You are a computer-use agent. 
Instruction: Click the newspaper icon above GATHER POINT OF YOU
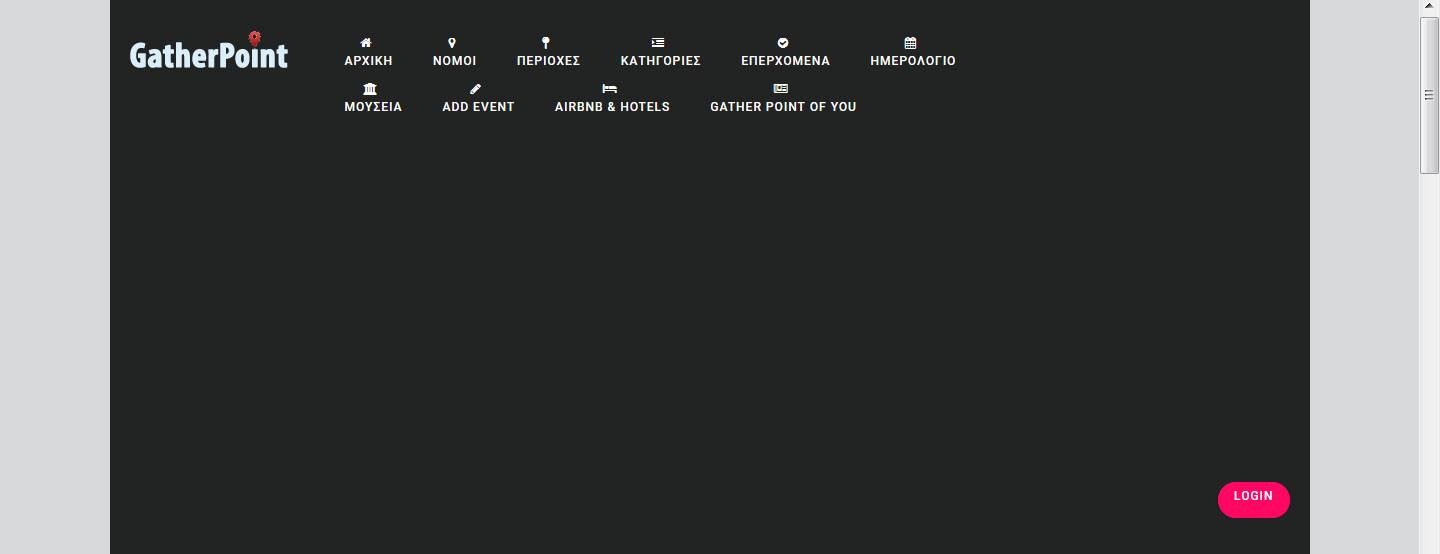coord(781,89)
